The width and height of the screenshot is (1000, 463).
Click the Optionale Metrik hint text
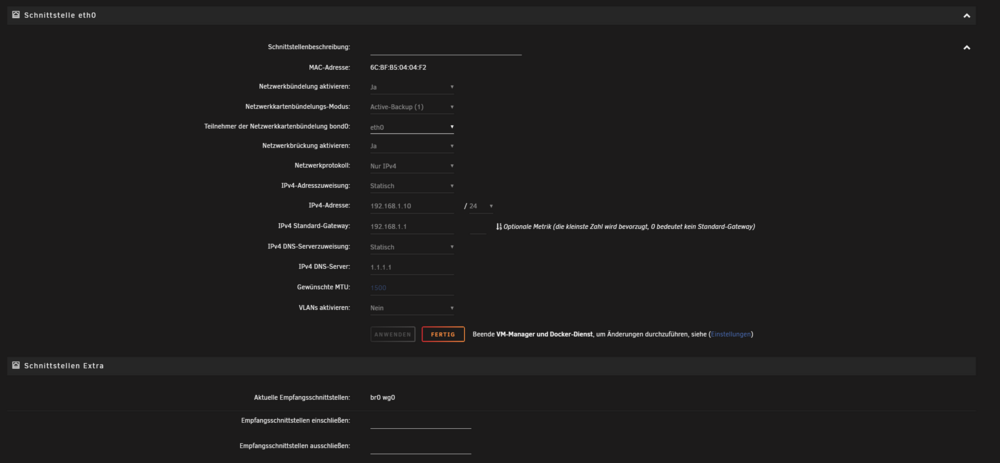[x=629, y=226]
